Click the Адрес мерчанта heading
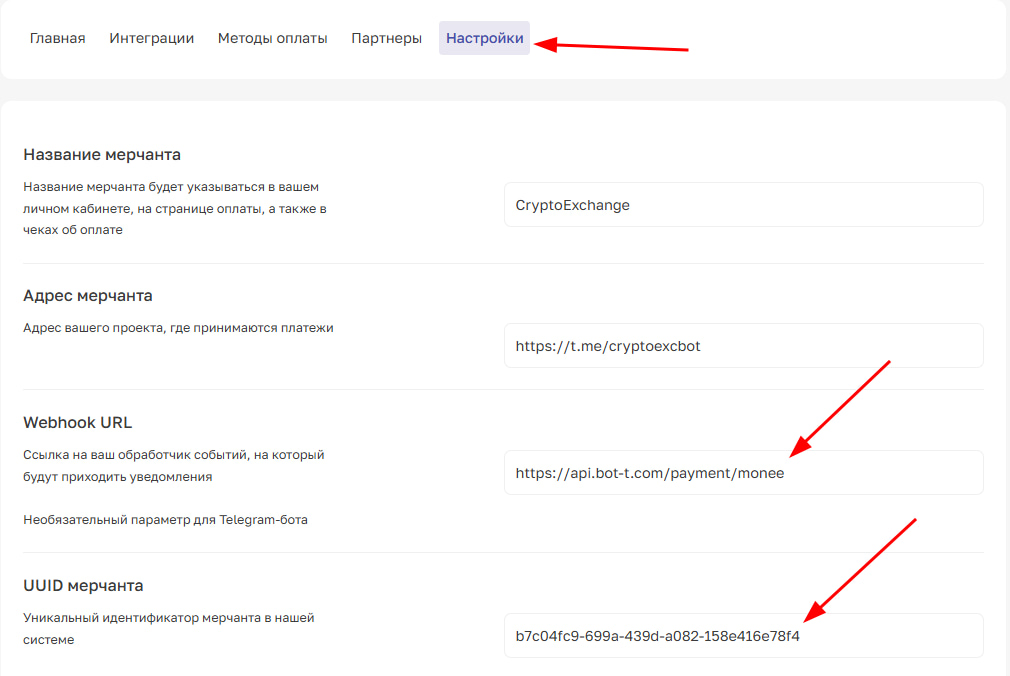1010x676 pixels. click(x=88, y=296)
